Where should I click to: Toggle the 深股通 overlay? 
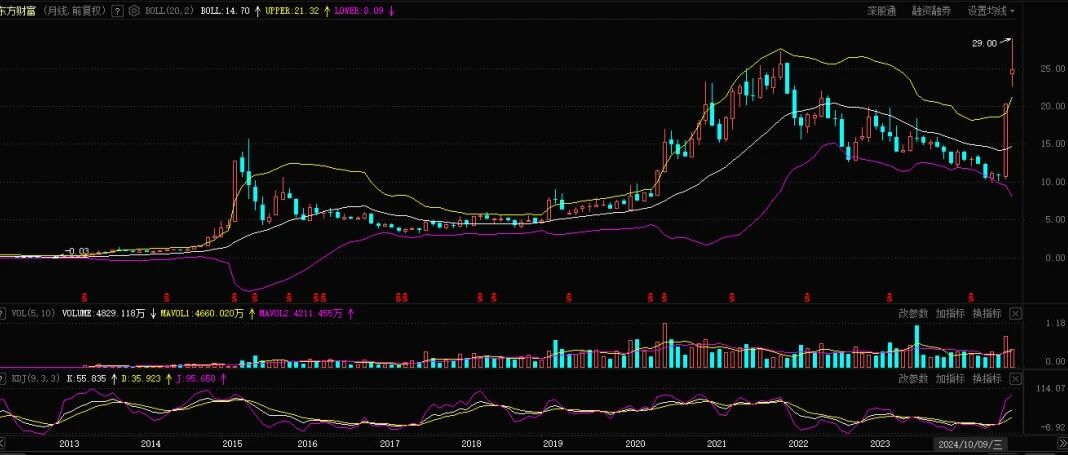pyautogui.click(x=881, y=11)
